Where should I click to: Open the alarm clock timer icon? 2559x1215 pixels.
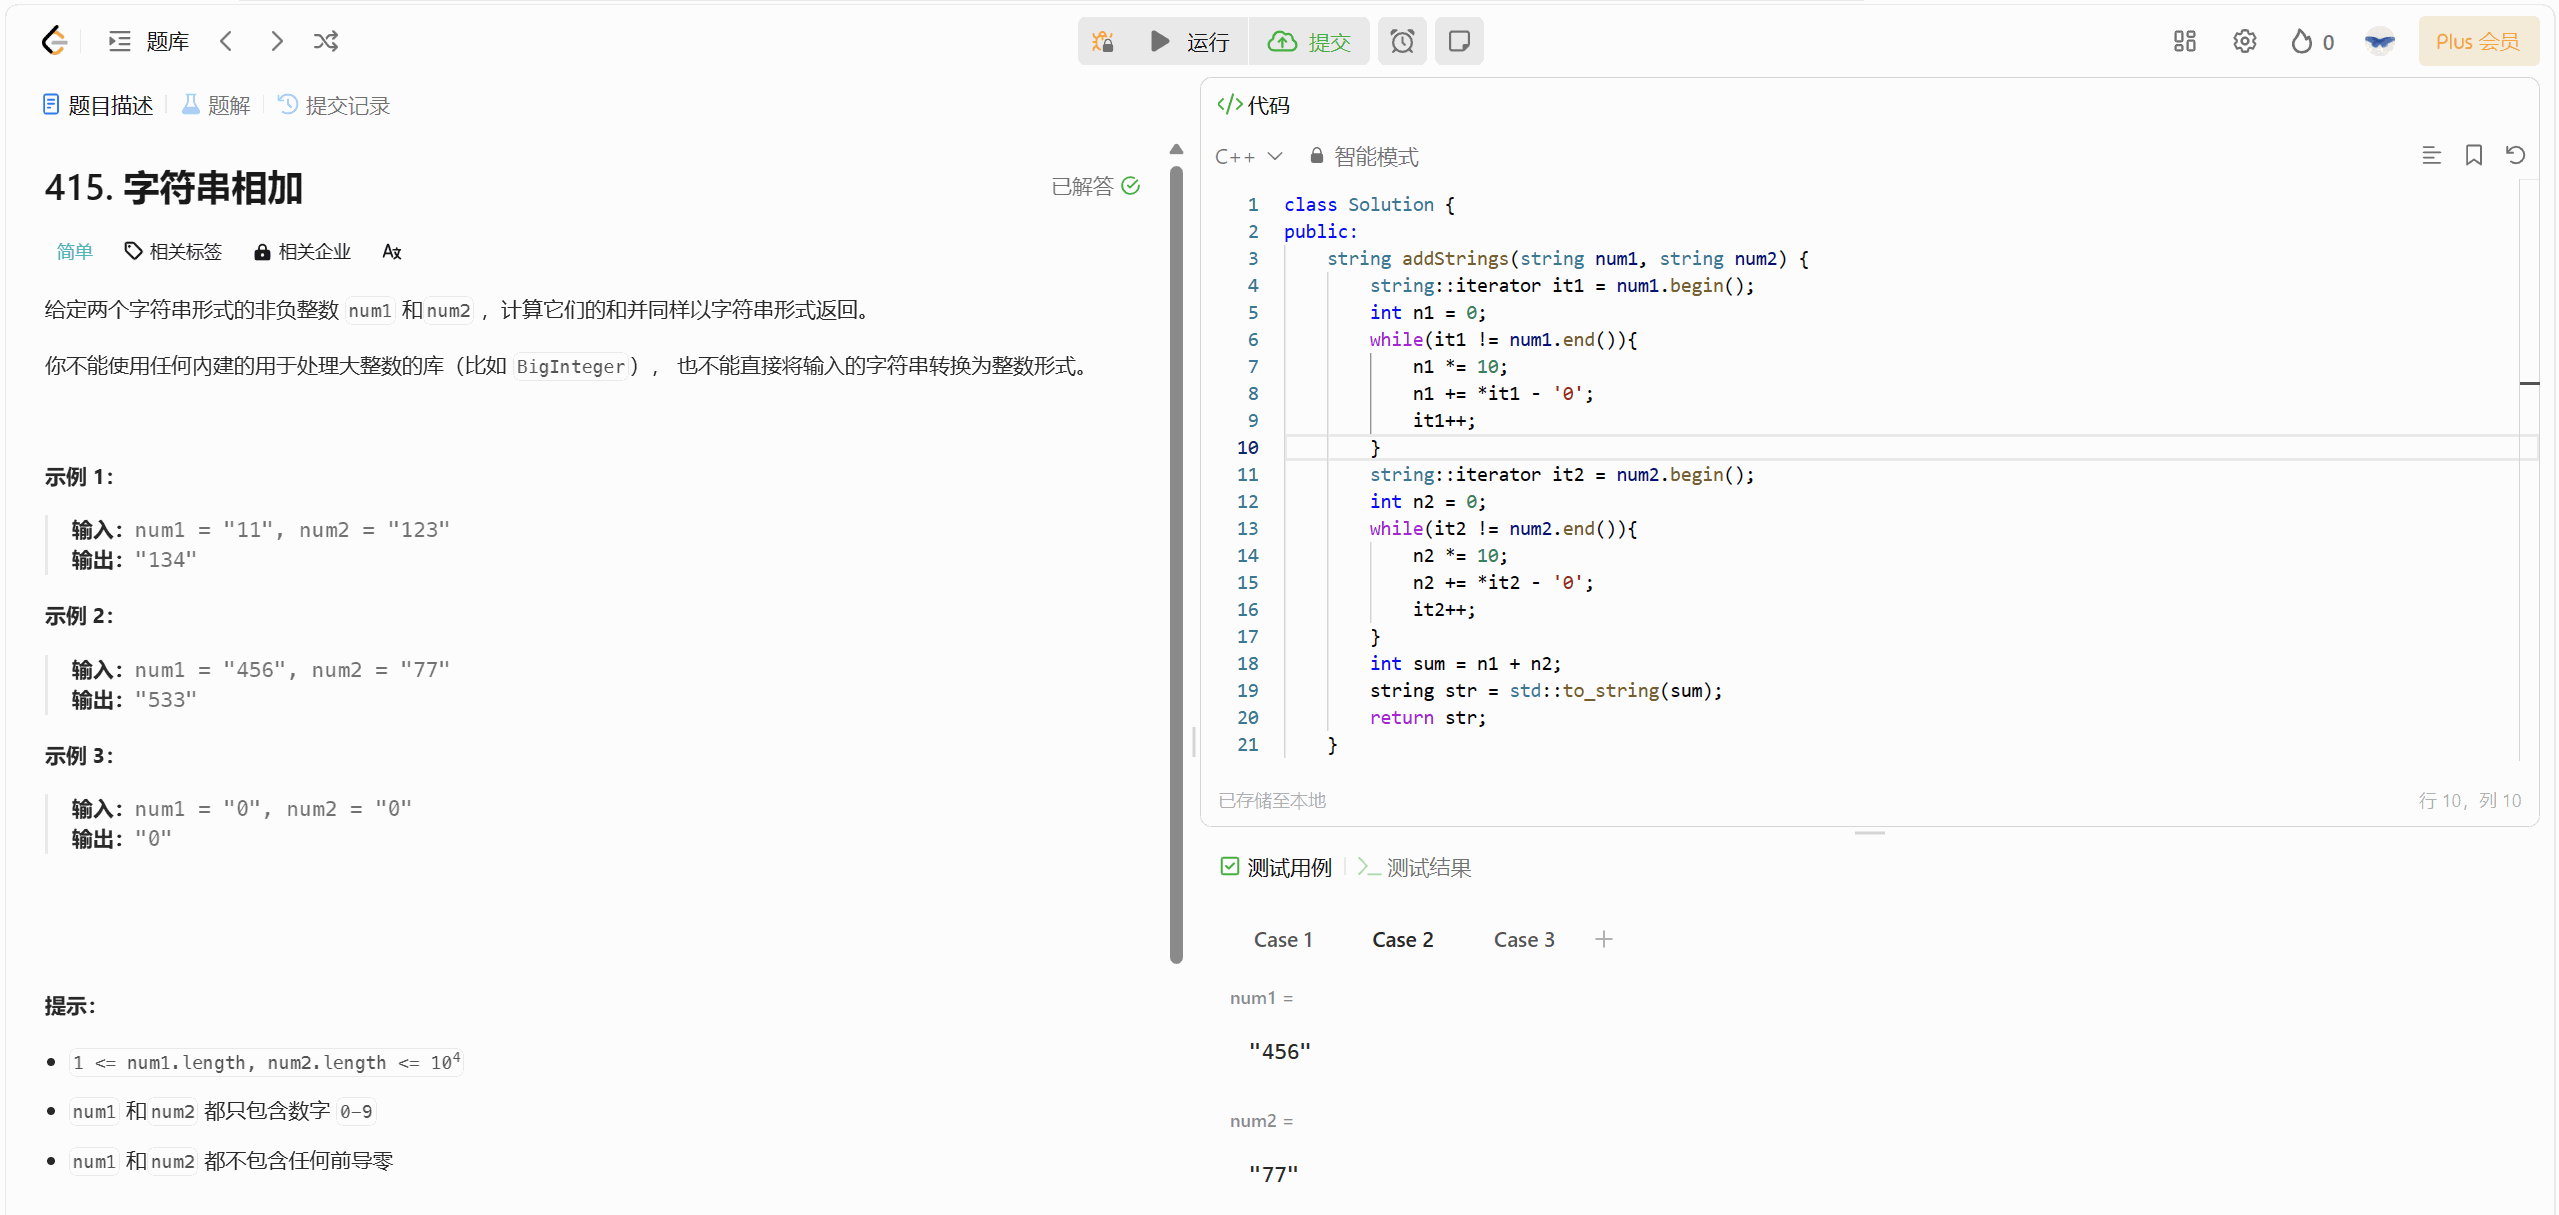coord(1402,41)
